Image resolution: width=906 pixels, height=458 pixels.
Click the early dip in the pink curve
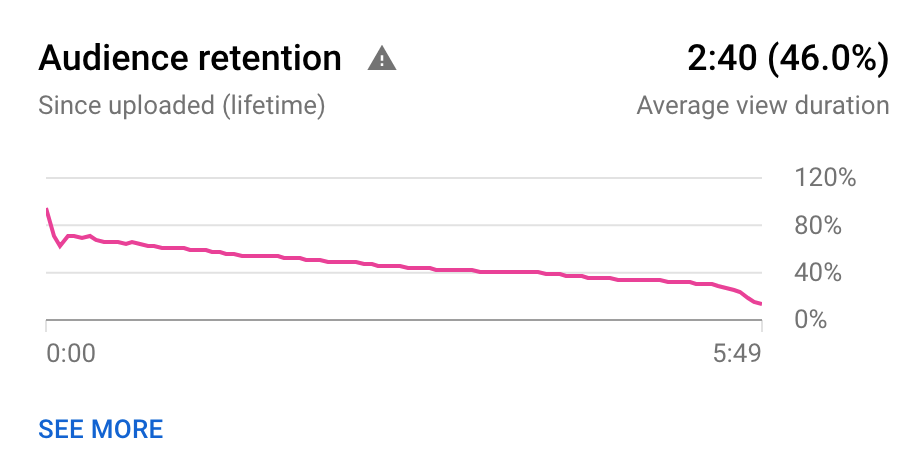point(60,246)
